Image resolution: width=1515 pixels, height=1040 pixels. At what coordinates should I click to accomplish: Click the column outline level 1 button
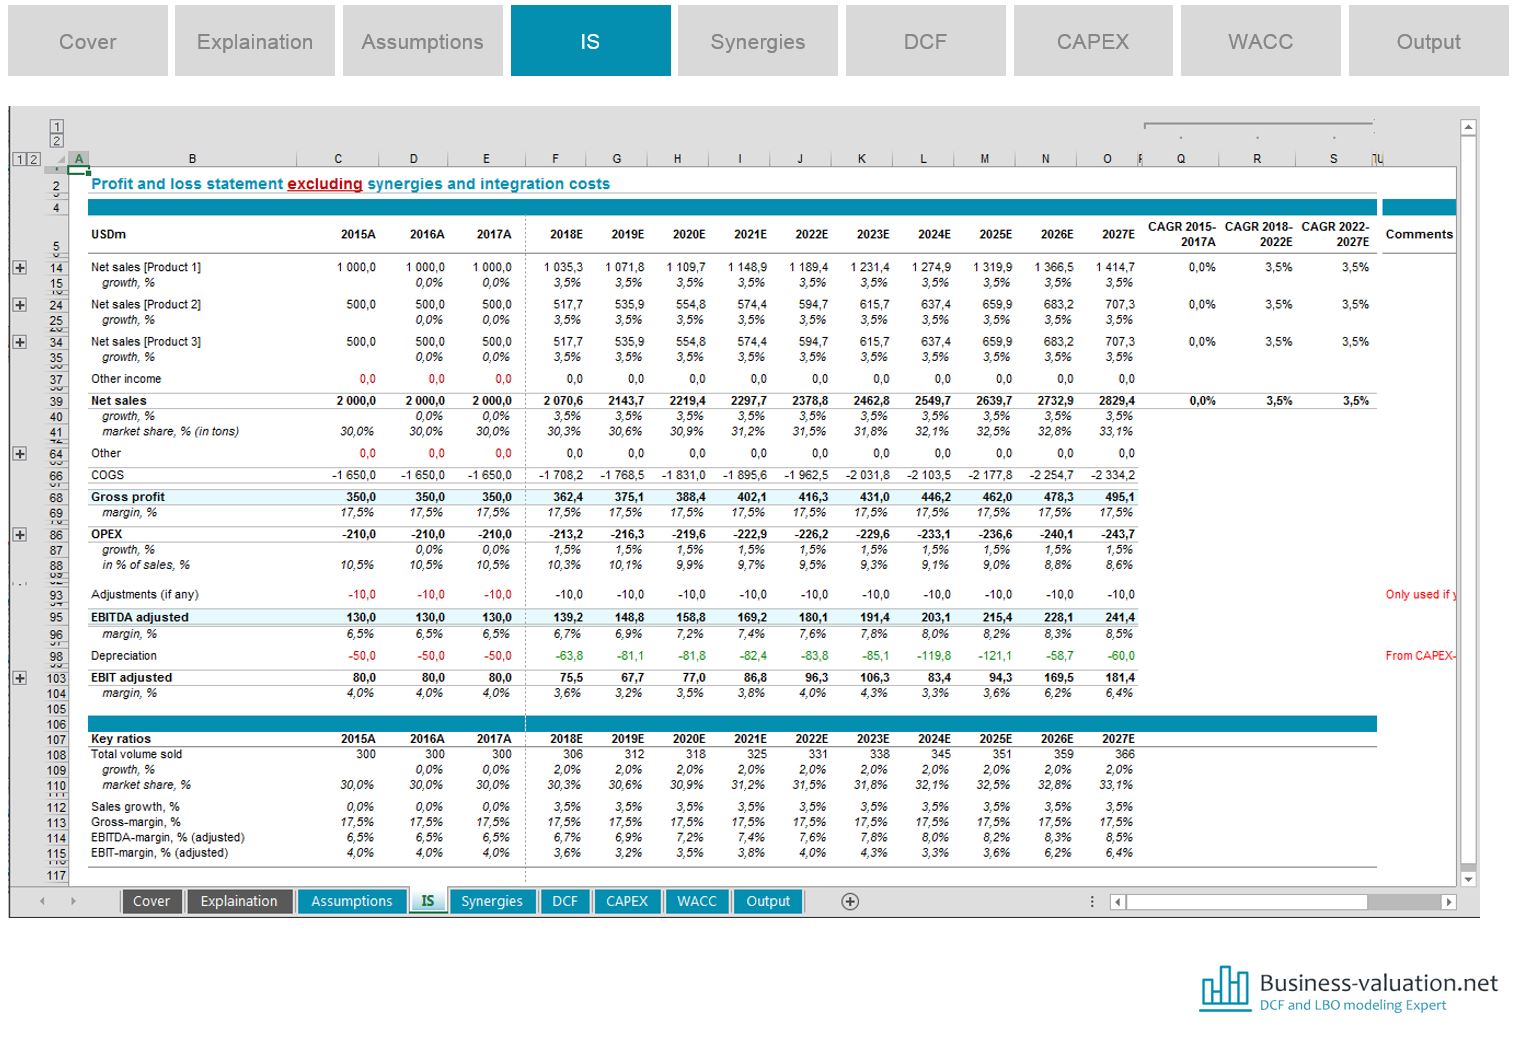(x=57, y=126)
